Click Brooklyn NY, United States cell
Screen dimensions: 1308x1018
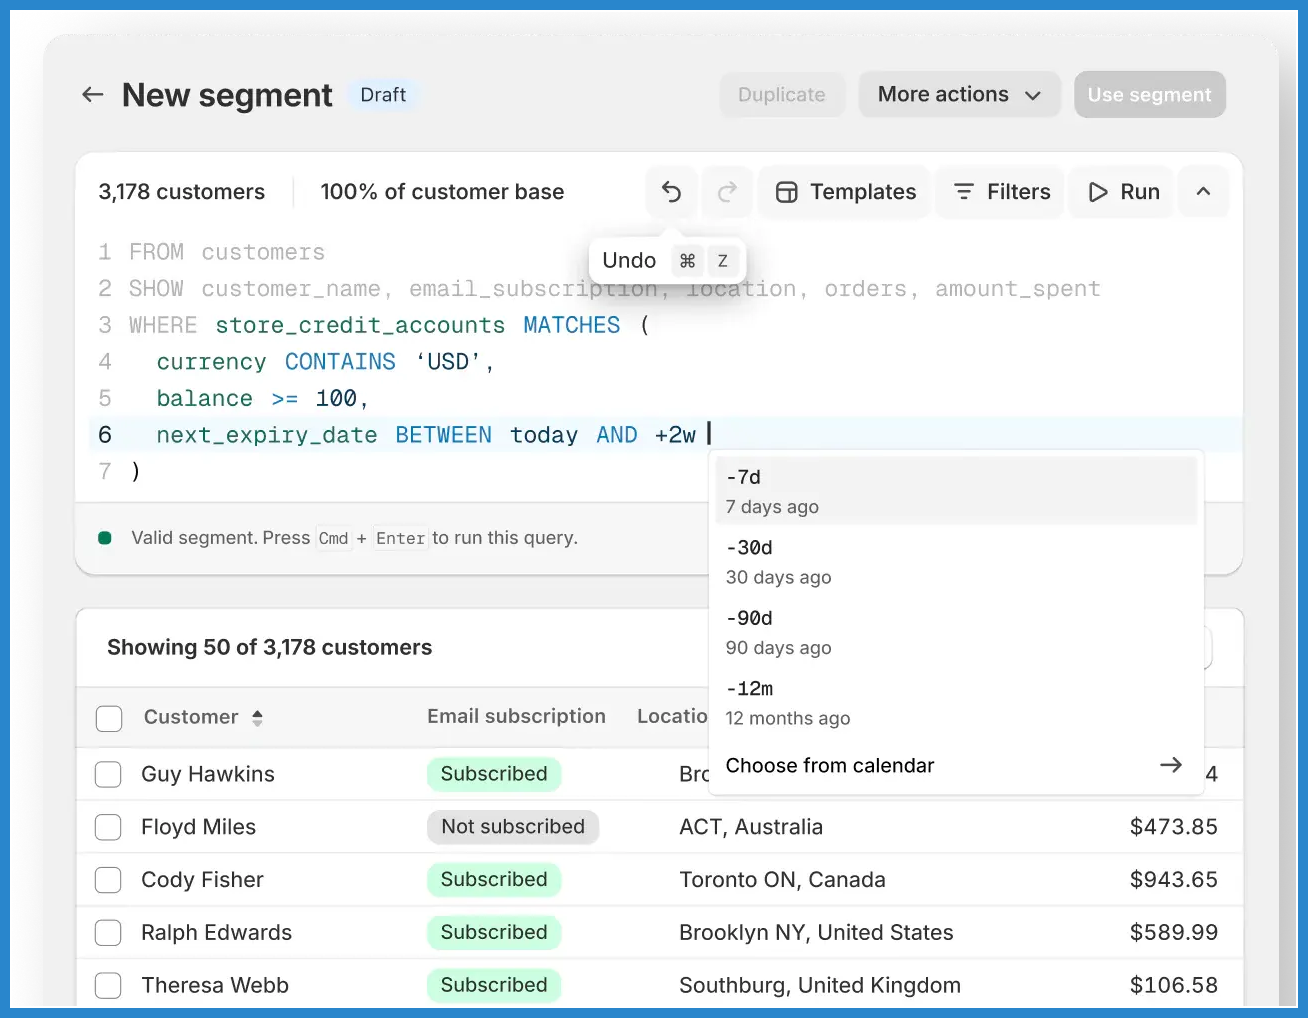point(816,933)
